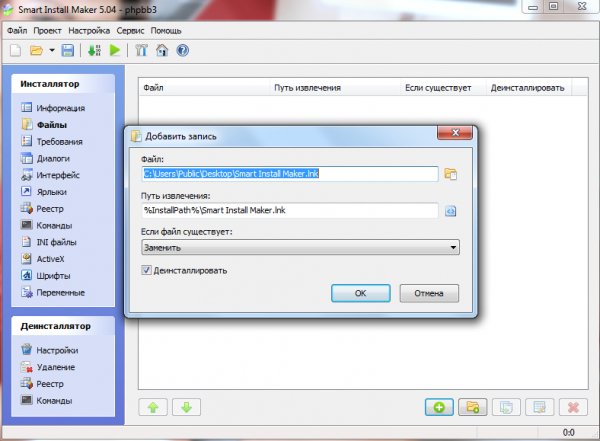Open the Настройка menu

point(89,31)
